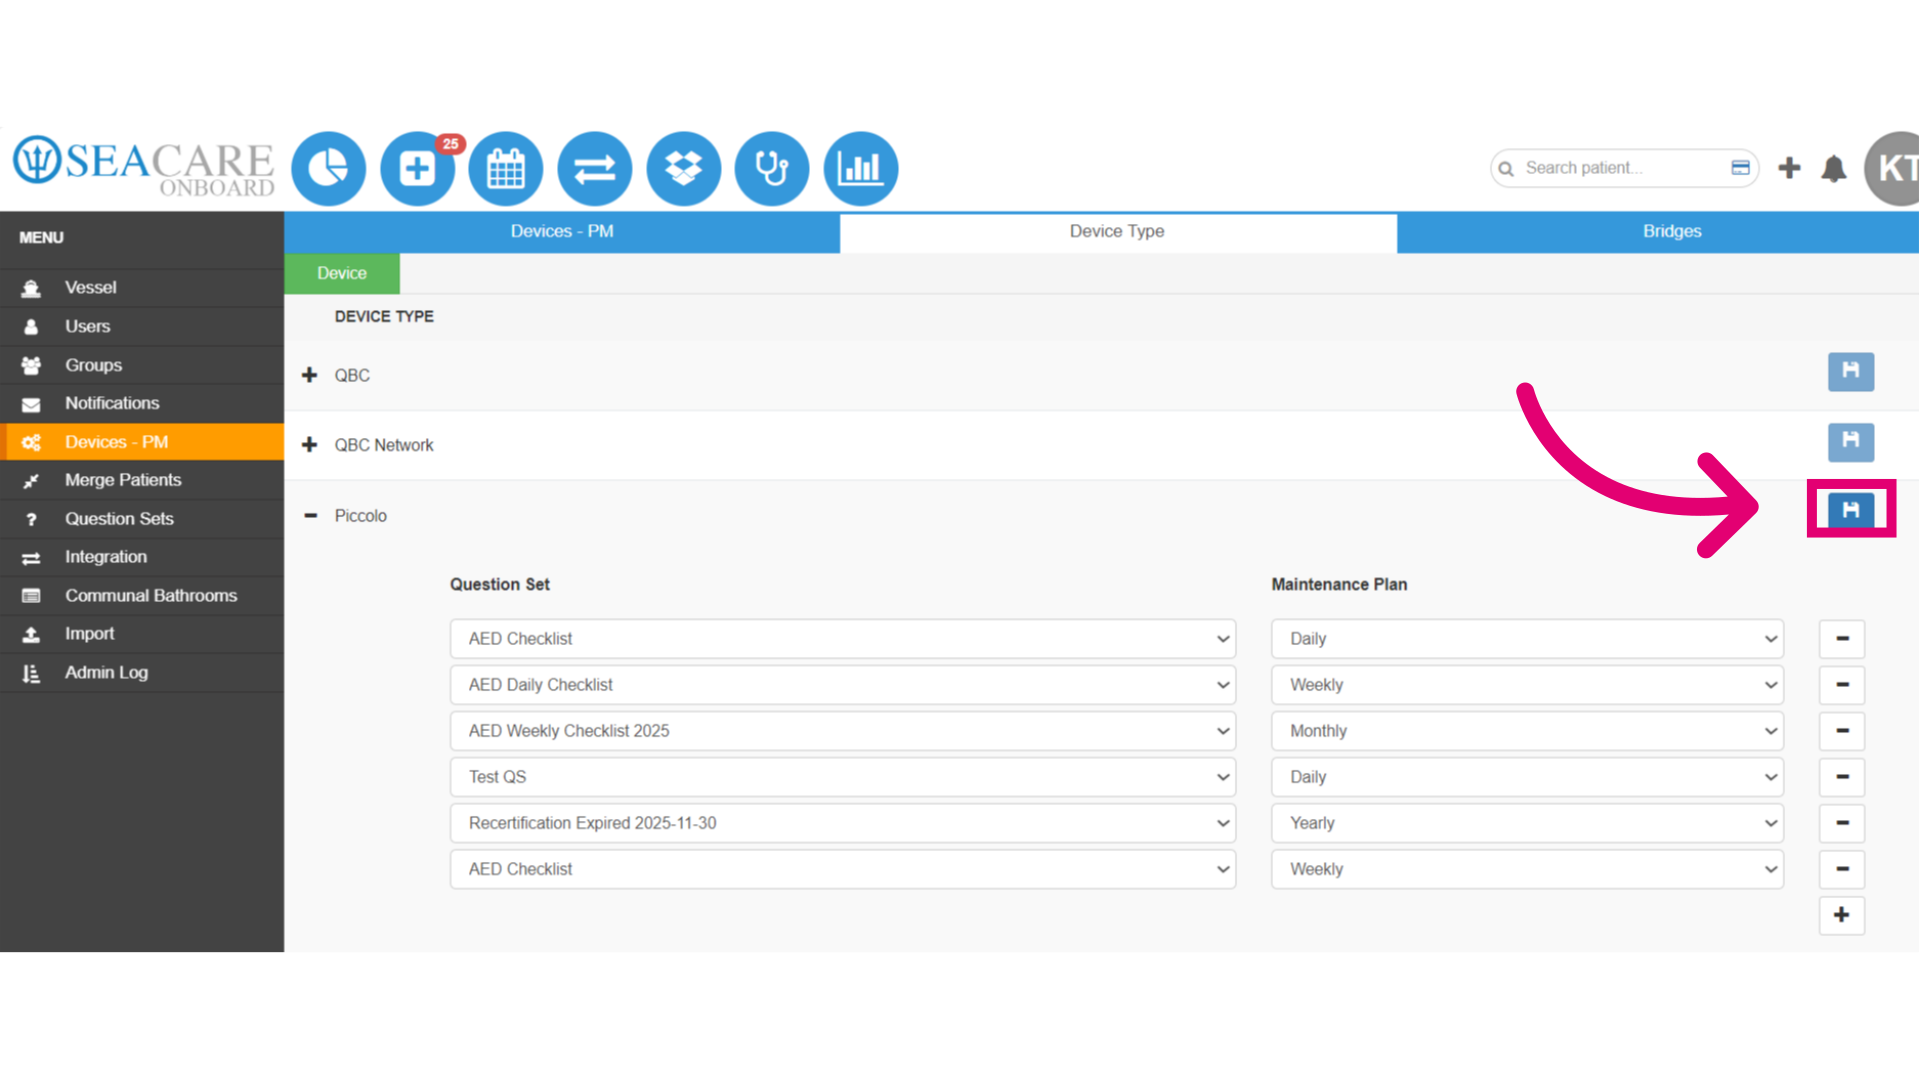
Task: Remove the AED Weekly Checklist 2025 row
Action: tap(1842, 731)
